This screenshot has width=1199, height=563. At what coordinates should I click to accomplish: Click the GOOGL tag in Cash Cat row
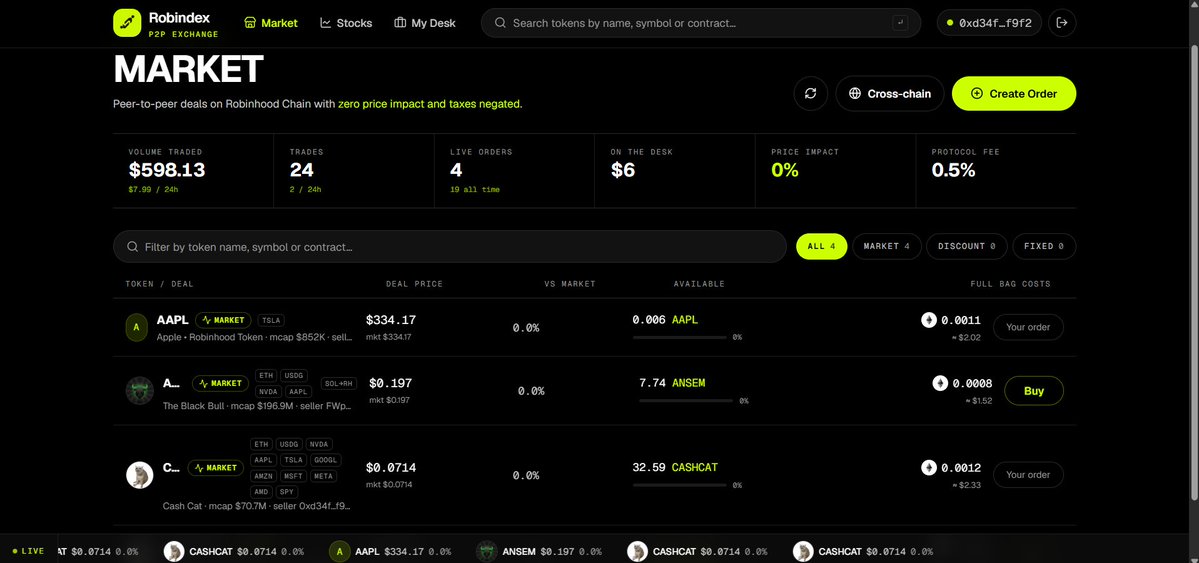(325, 460)
